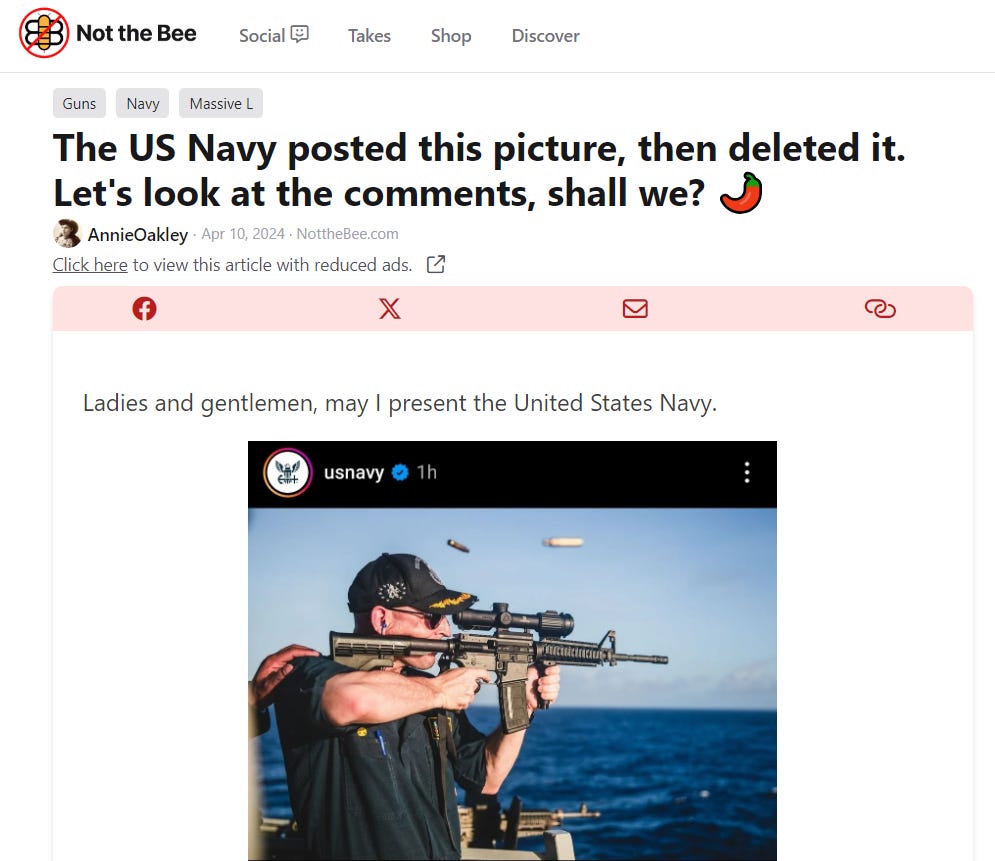
Task: Open the Takes section
Action: point(369,36)
